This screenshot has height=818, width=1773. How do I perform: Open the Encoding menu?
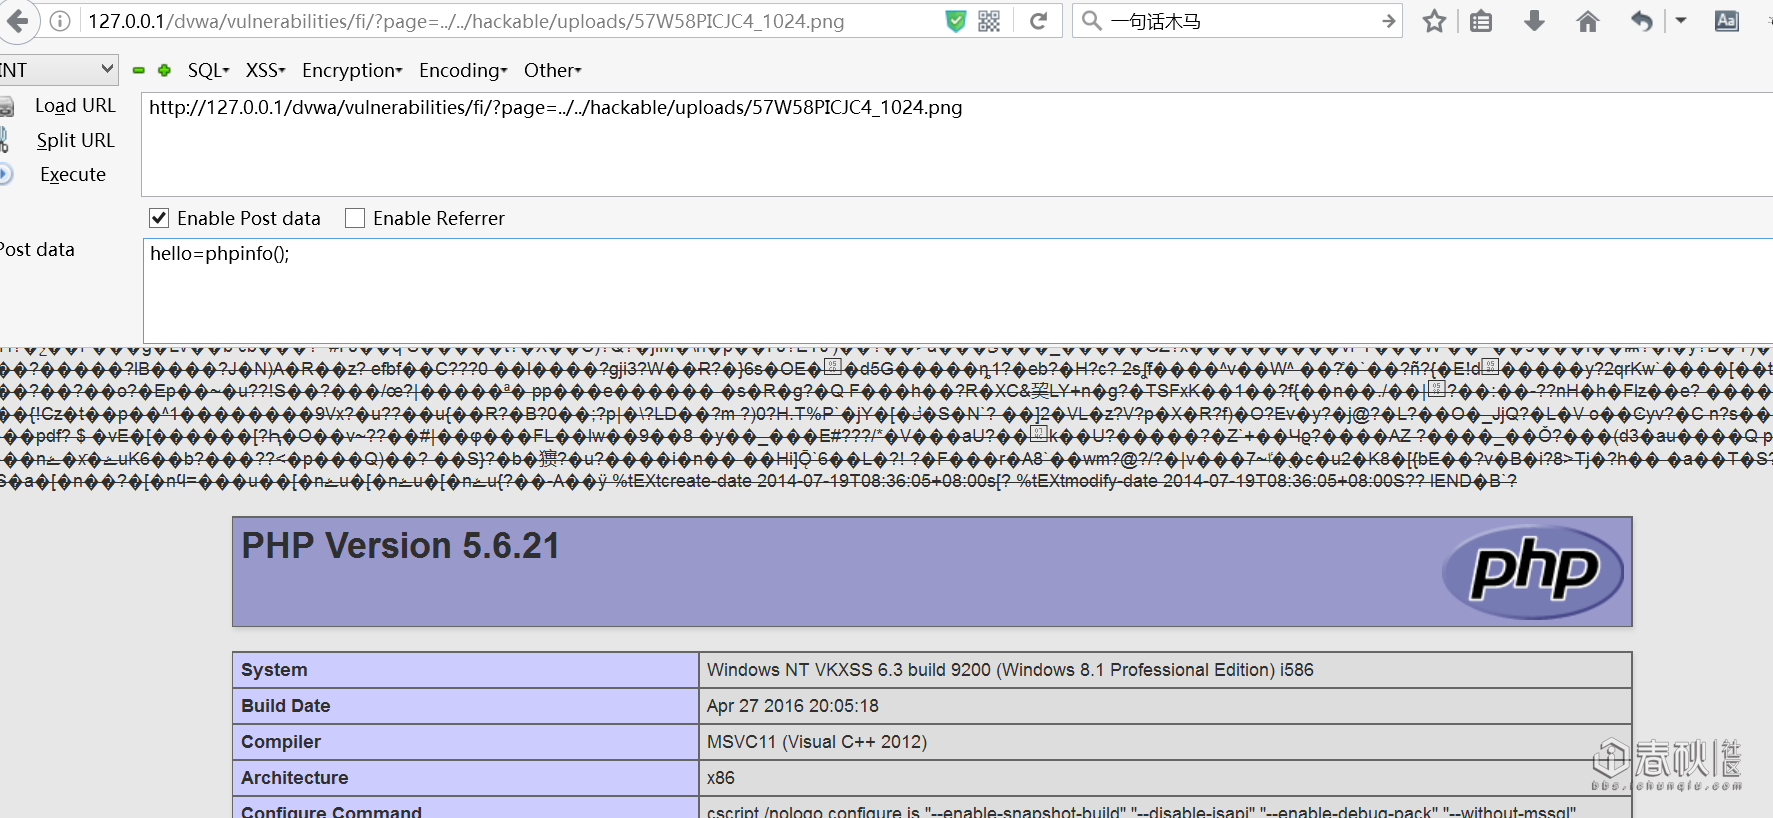click(463, 70)
